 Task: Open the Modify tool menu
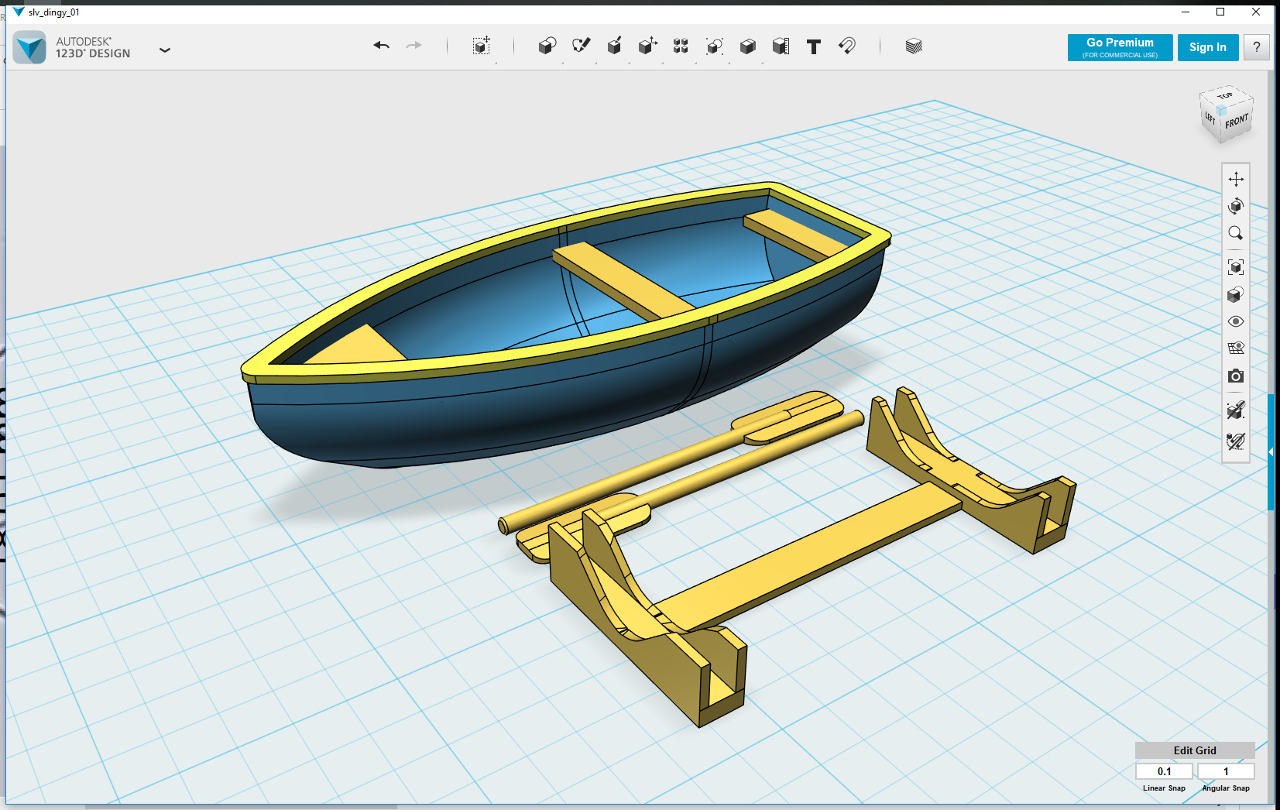648,46
